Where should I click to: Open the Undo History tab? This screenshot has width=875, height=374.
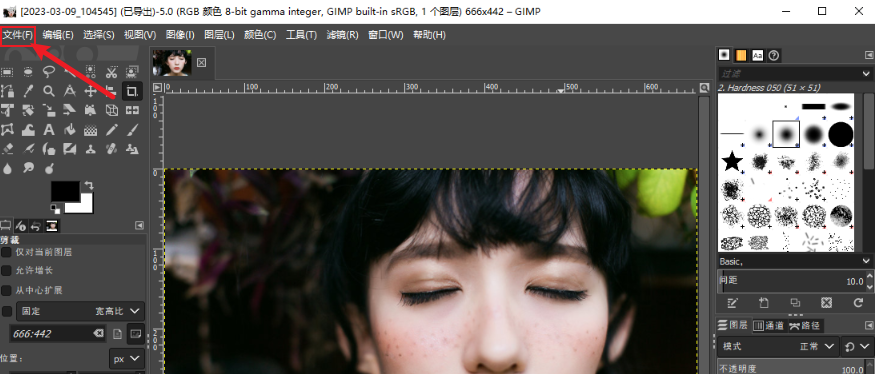tap(36, 226)
